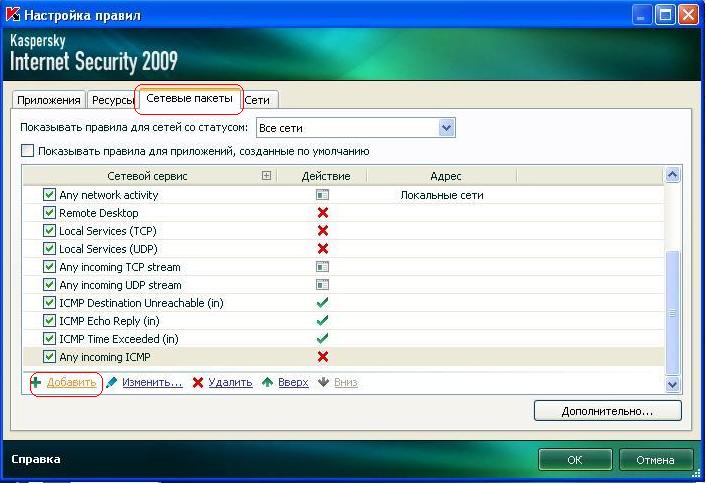Click the Локальные сети address cell
The height and width of the screenshot is (484, 706).
[442, 195]
